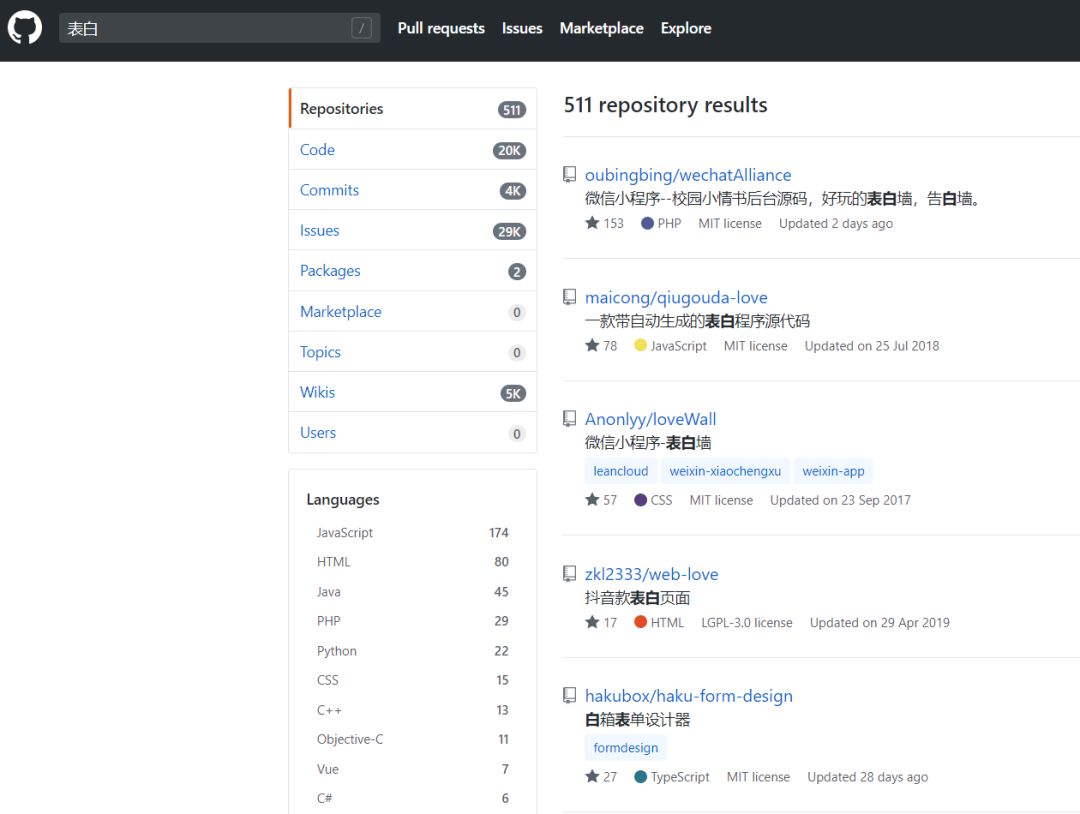Go to Marketplace in the header
The width and height of the screenshot is (1080, 814).
click(x=601, y=28)
